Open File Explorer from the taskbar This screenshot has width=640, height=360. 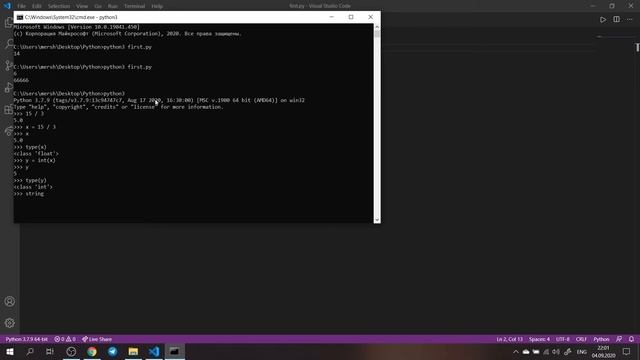(x=133, y=351)
